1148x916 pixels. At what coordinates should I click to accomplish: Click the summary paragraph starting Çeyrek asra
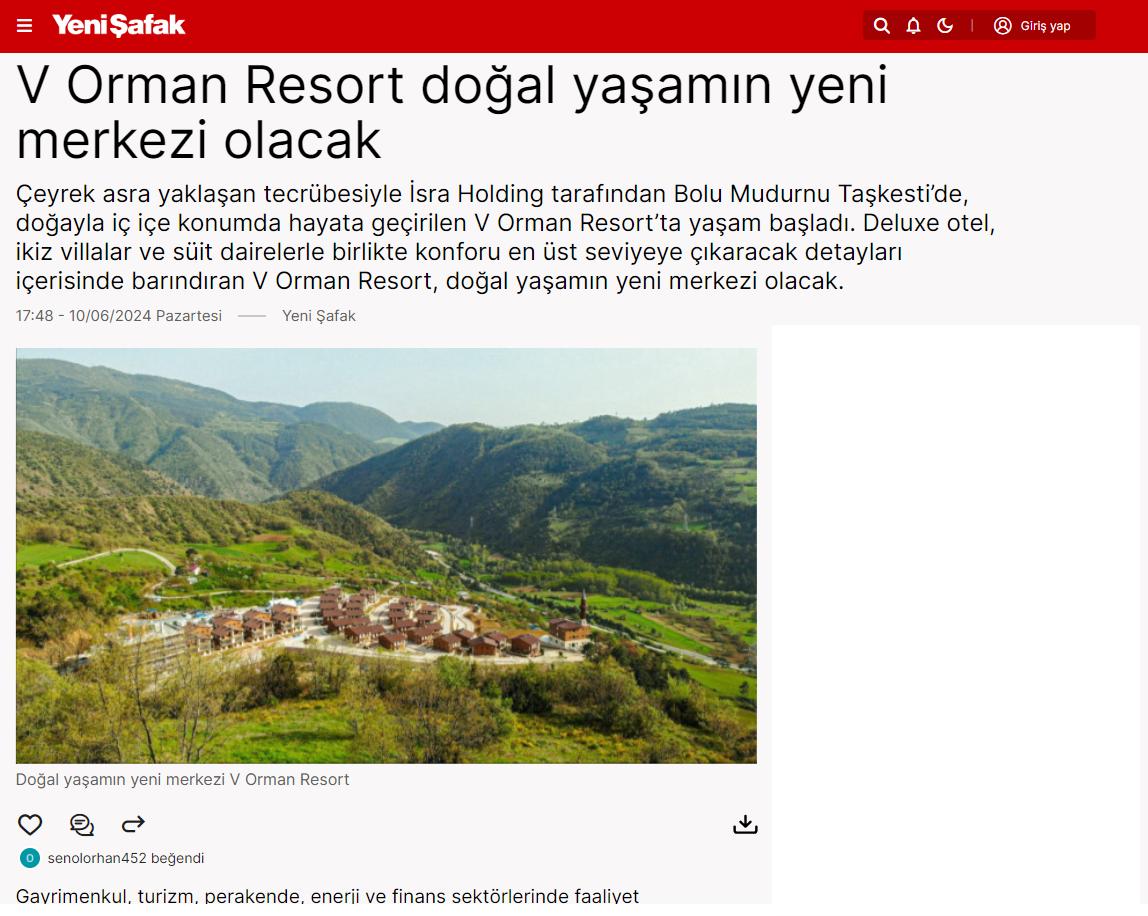click(506, 237)
